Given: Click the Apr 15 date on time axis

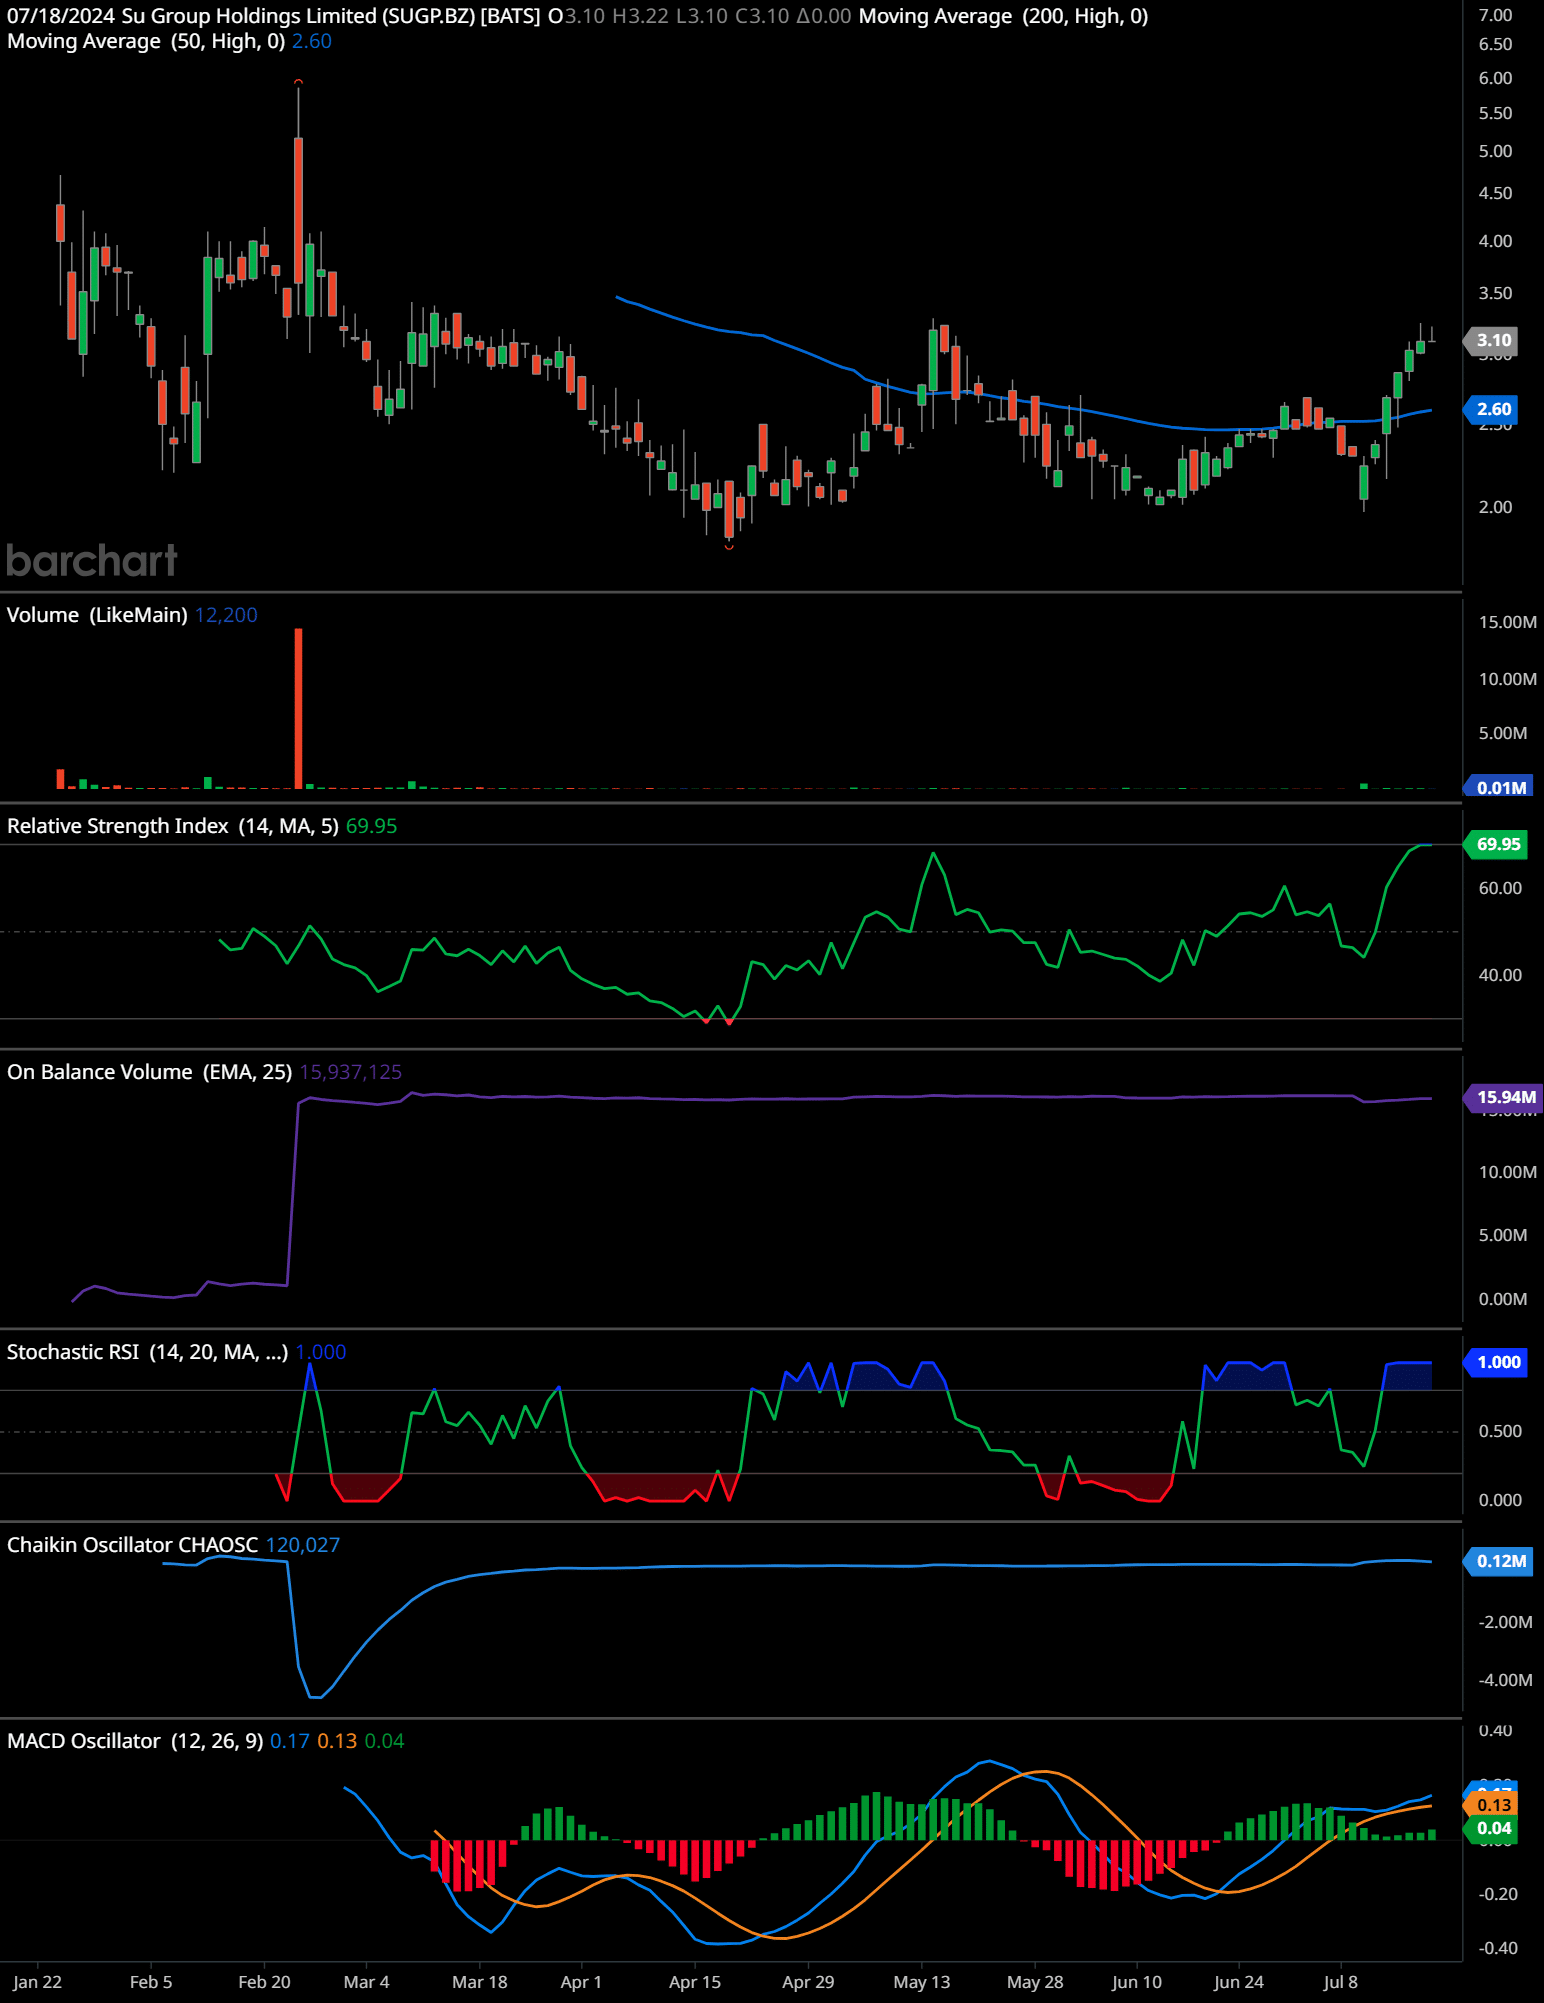Looking at the screenshot, I should pos(695,1982).
